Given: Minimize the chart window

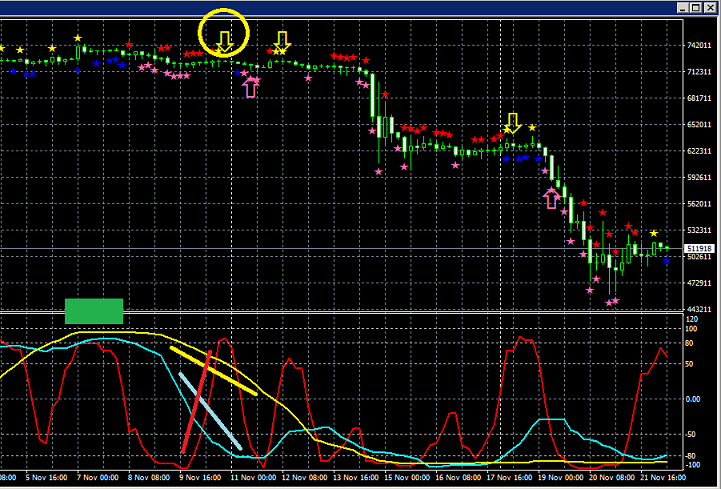Looking at the screenshot, I should click(x=683, y=7).
